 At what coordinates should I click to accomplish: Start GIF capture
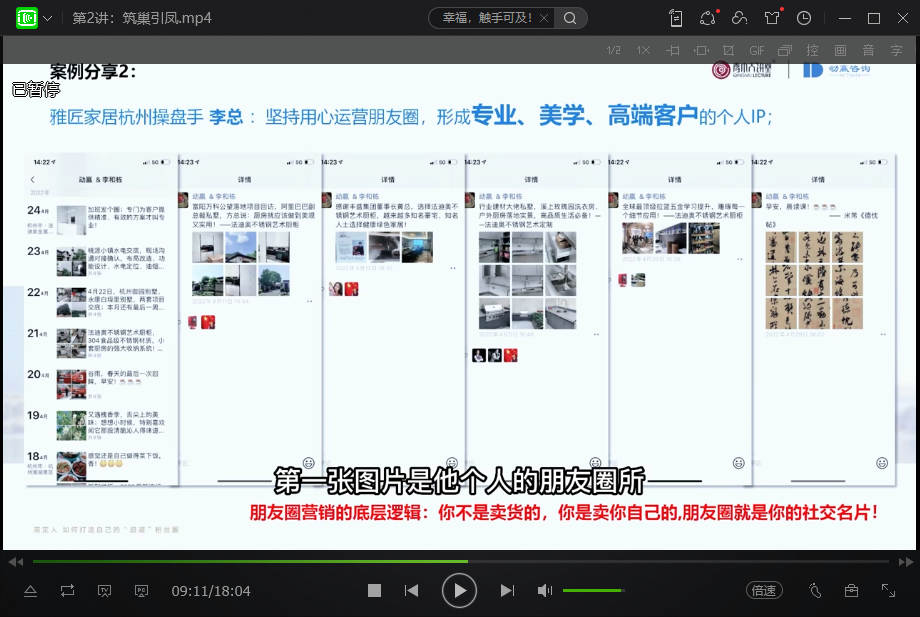pos(757,50)
